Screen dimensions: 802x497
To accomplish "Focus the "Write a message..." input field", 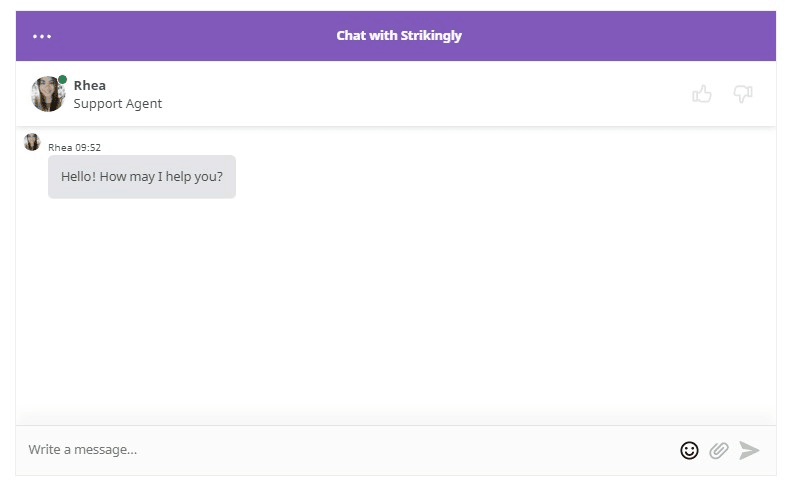I will tap(340, 450).
